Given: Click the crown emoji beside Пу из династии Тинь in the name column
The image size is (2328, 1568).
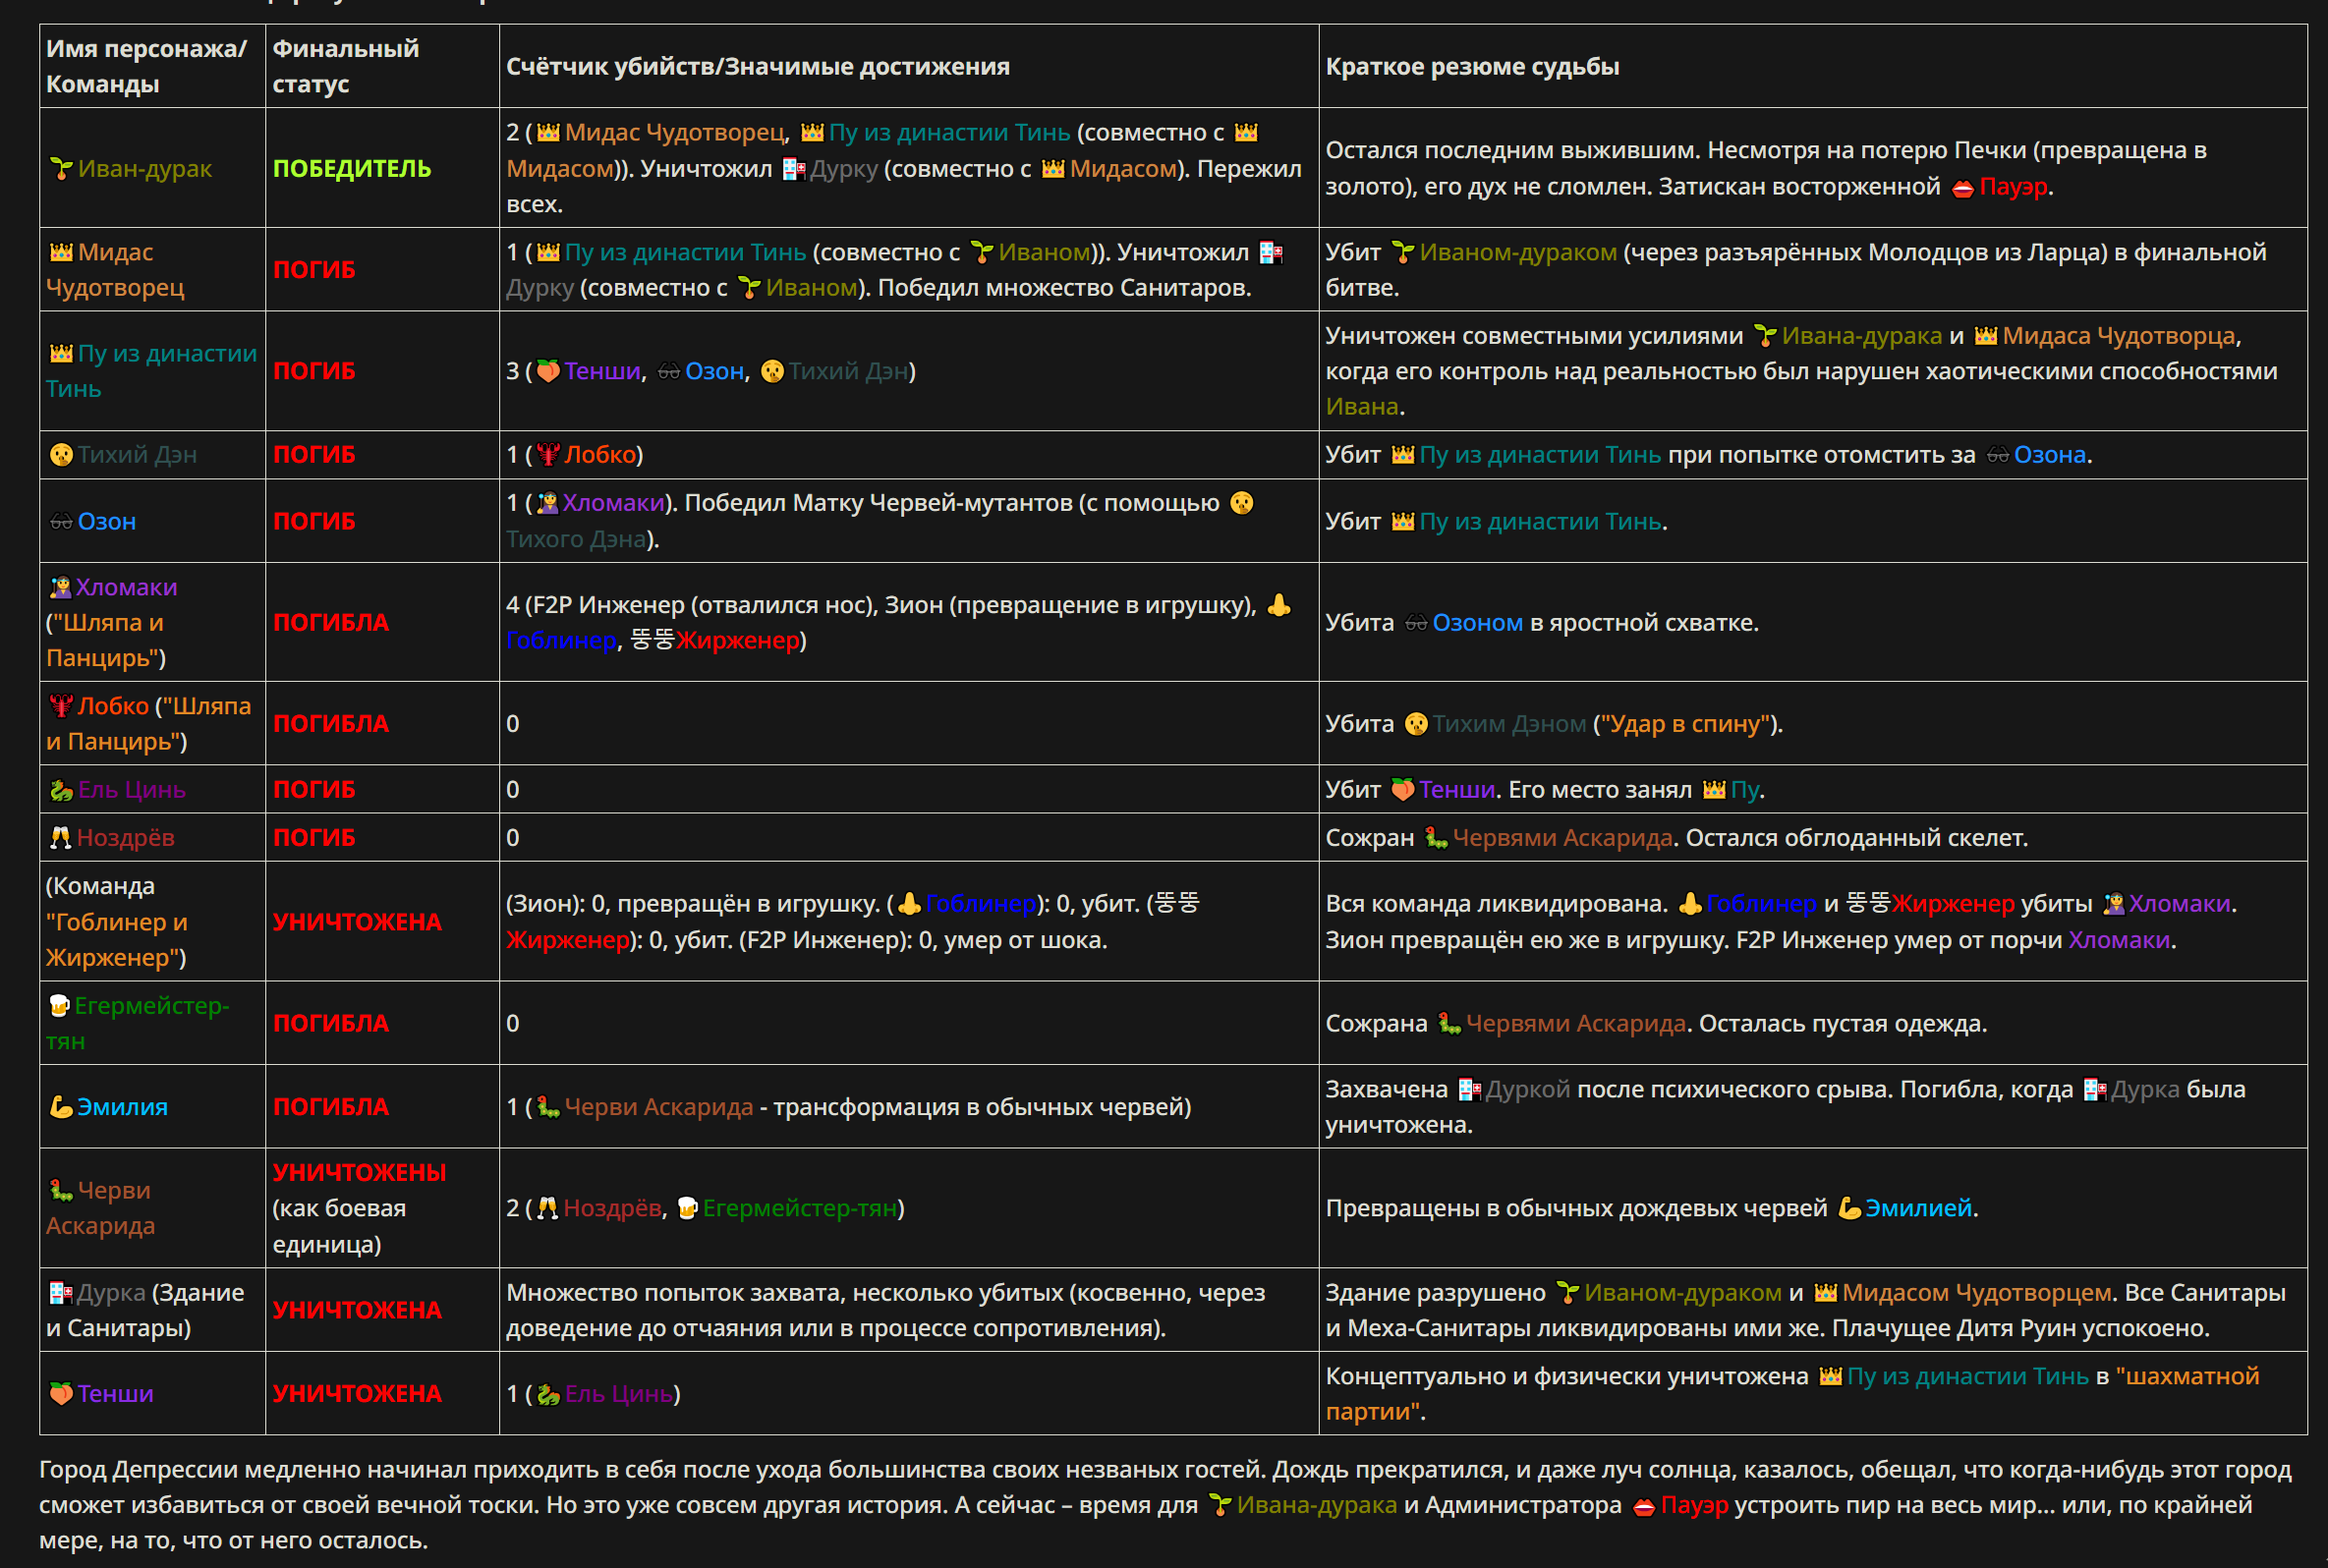Looking at the screenshot, I should 61,354.
